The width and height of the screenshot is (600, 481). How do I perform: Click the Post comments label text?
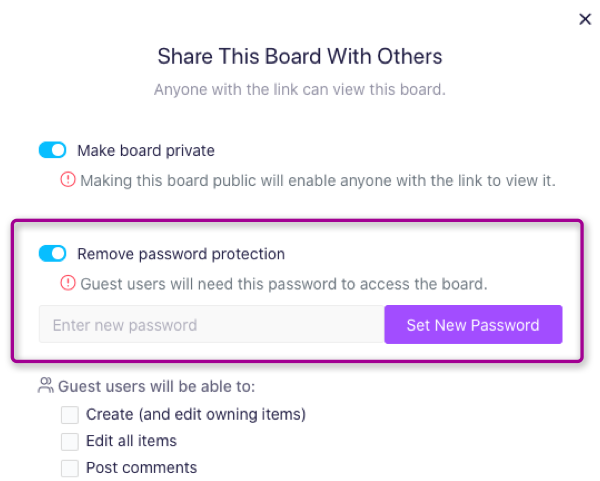pos(141,468)
